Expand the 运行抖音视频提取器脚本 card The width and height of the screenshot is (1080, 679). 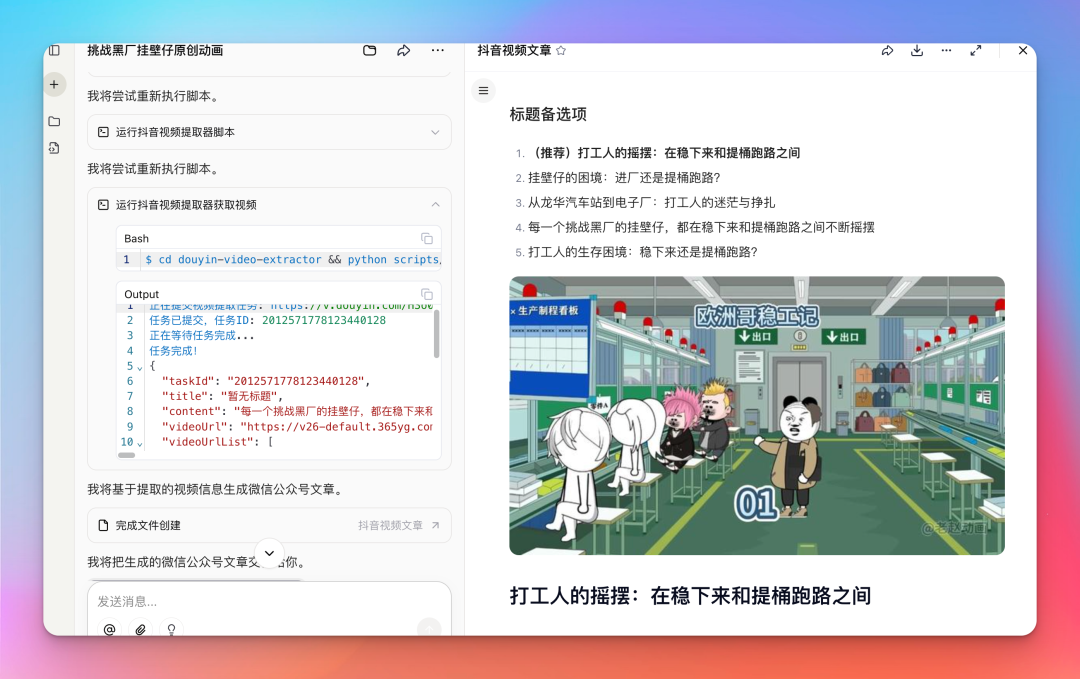434,131
